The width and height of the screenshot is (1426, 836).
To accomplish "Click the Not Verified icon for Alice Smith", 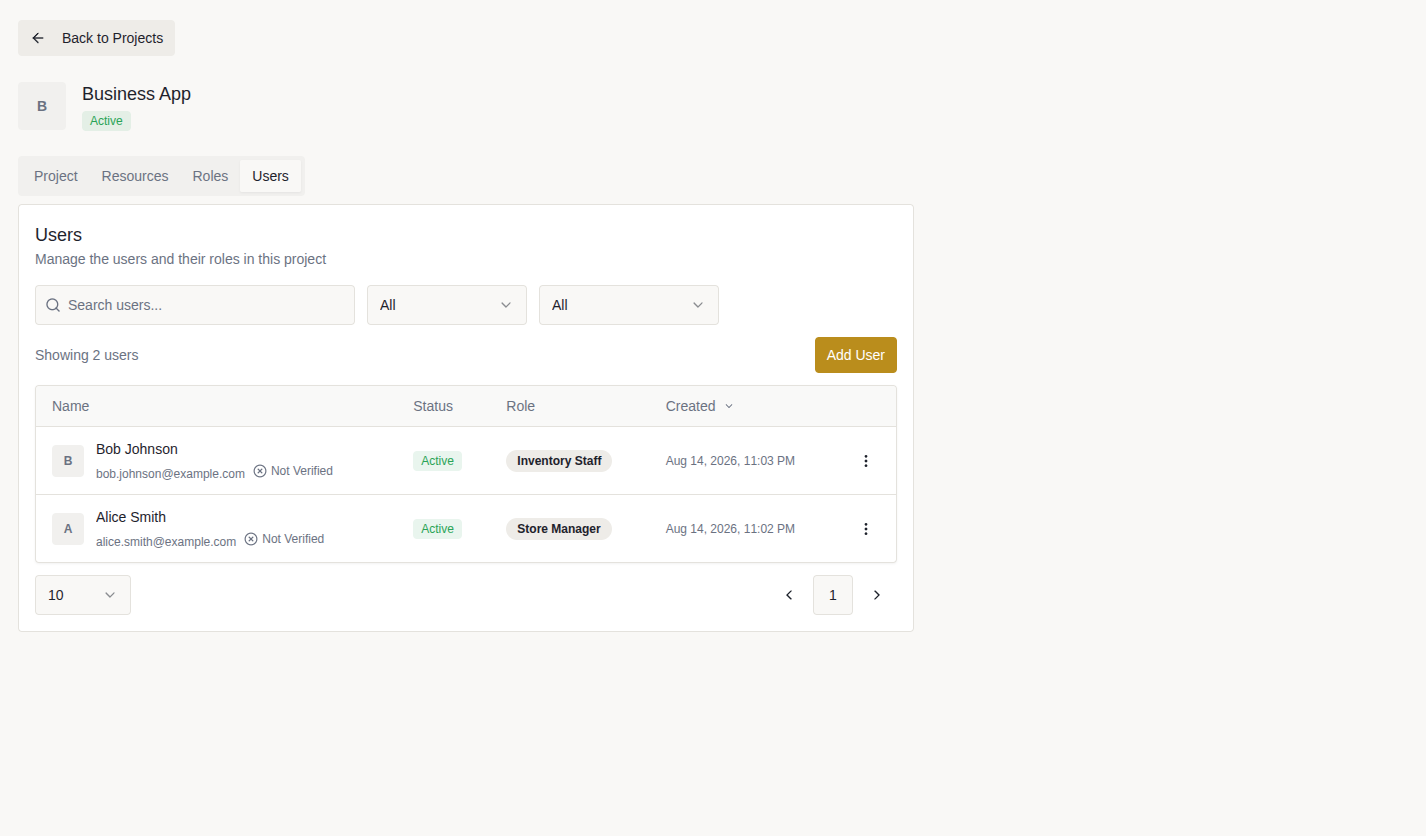I will coord(251,539).
